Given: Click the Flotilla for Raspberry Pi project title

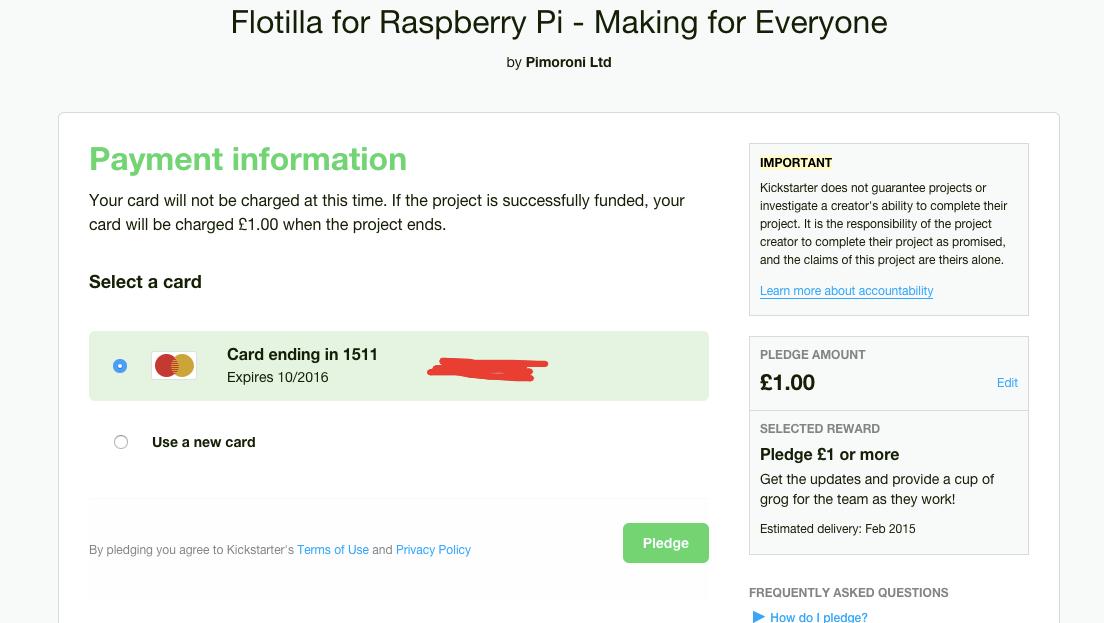Looking at the screenshot, I should [559, 22].
